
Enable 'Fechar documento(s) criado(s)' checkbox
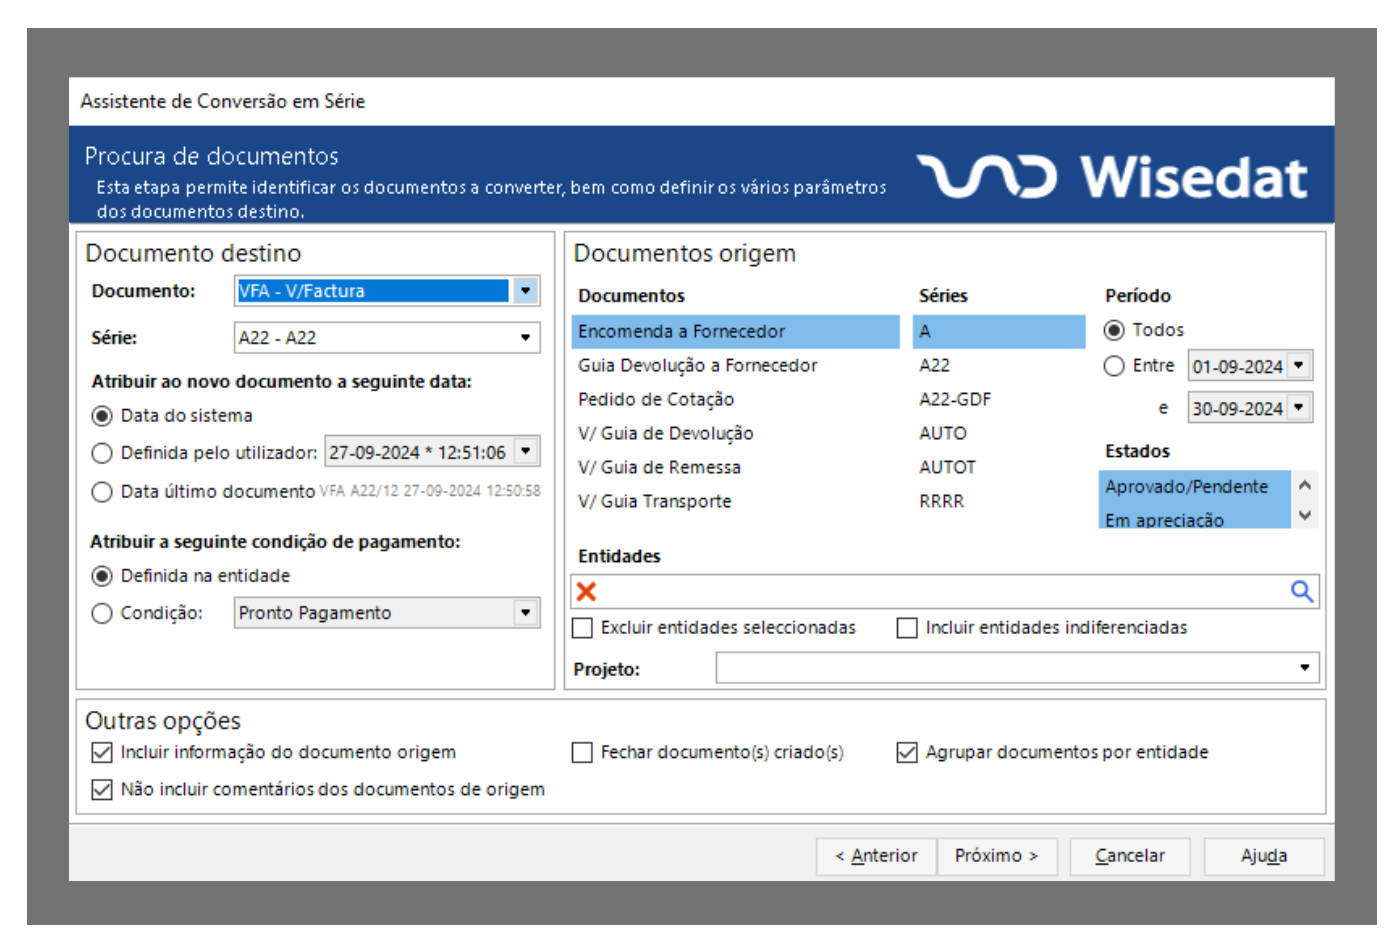pos(582,752)
